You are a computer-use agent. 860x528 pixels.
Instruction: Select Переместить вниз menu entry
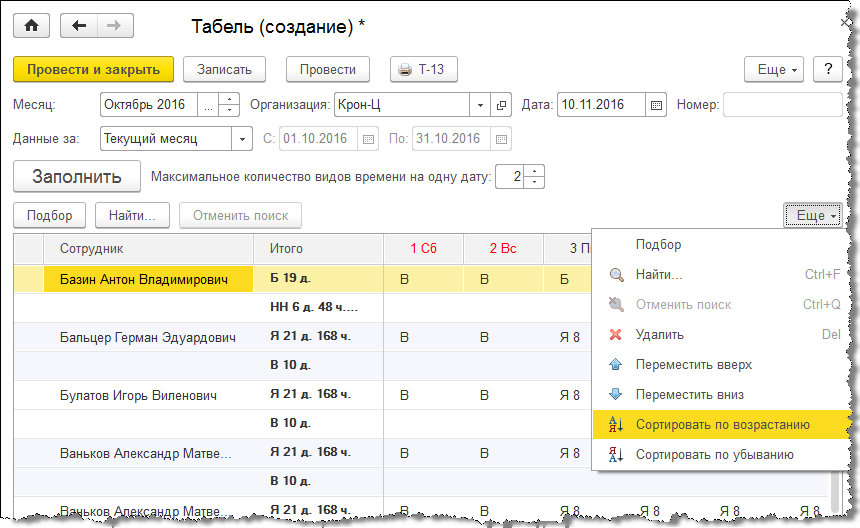click(689, 395)
